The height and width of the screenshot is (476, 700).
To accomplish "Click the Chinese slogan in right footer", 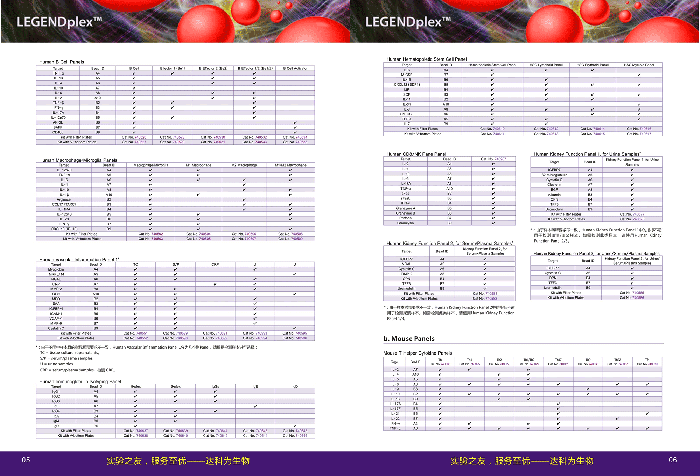I will point(523,459).
